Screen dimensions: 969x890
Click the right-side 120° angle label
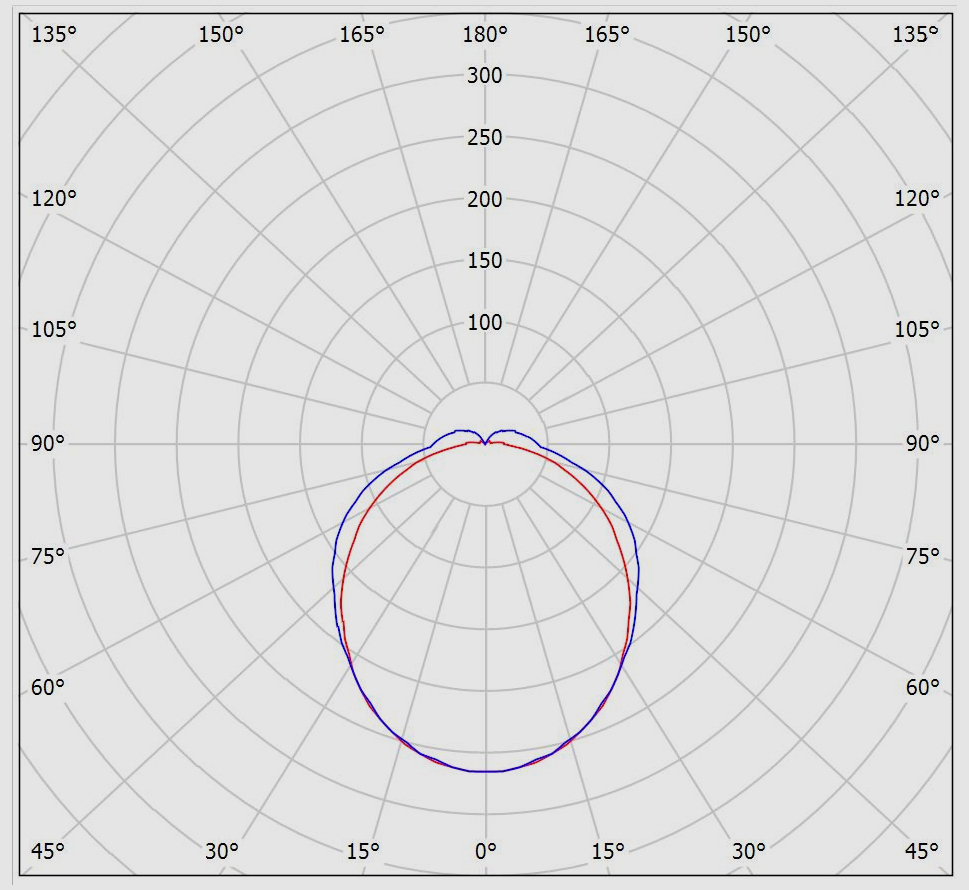click(917, 198)
